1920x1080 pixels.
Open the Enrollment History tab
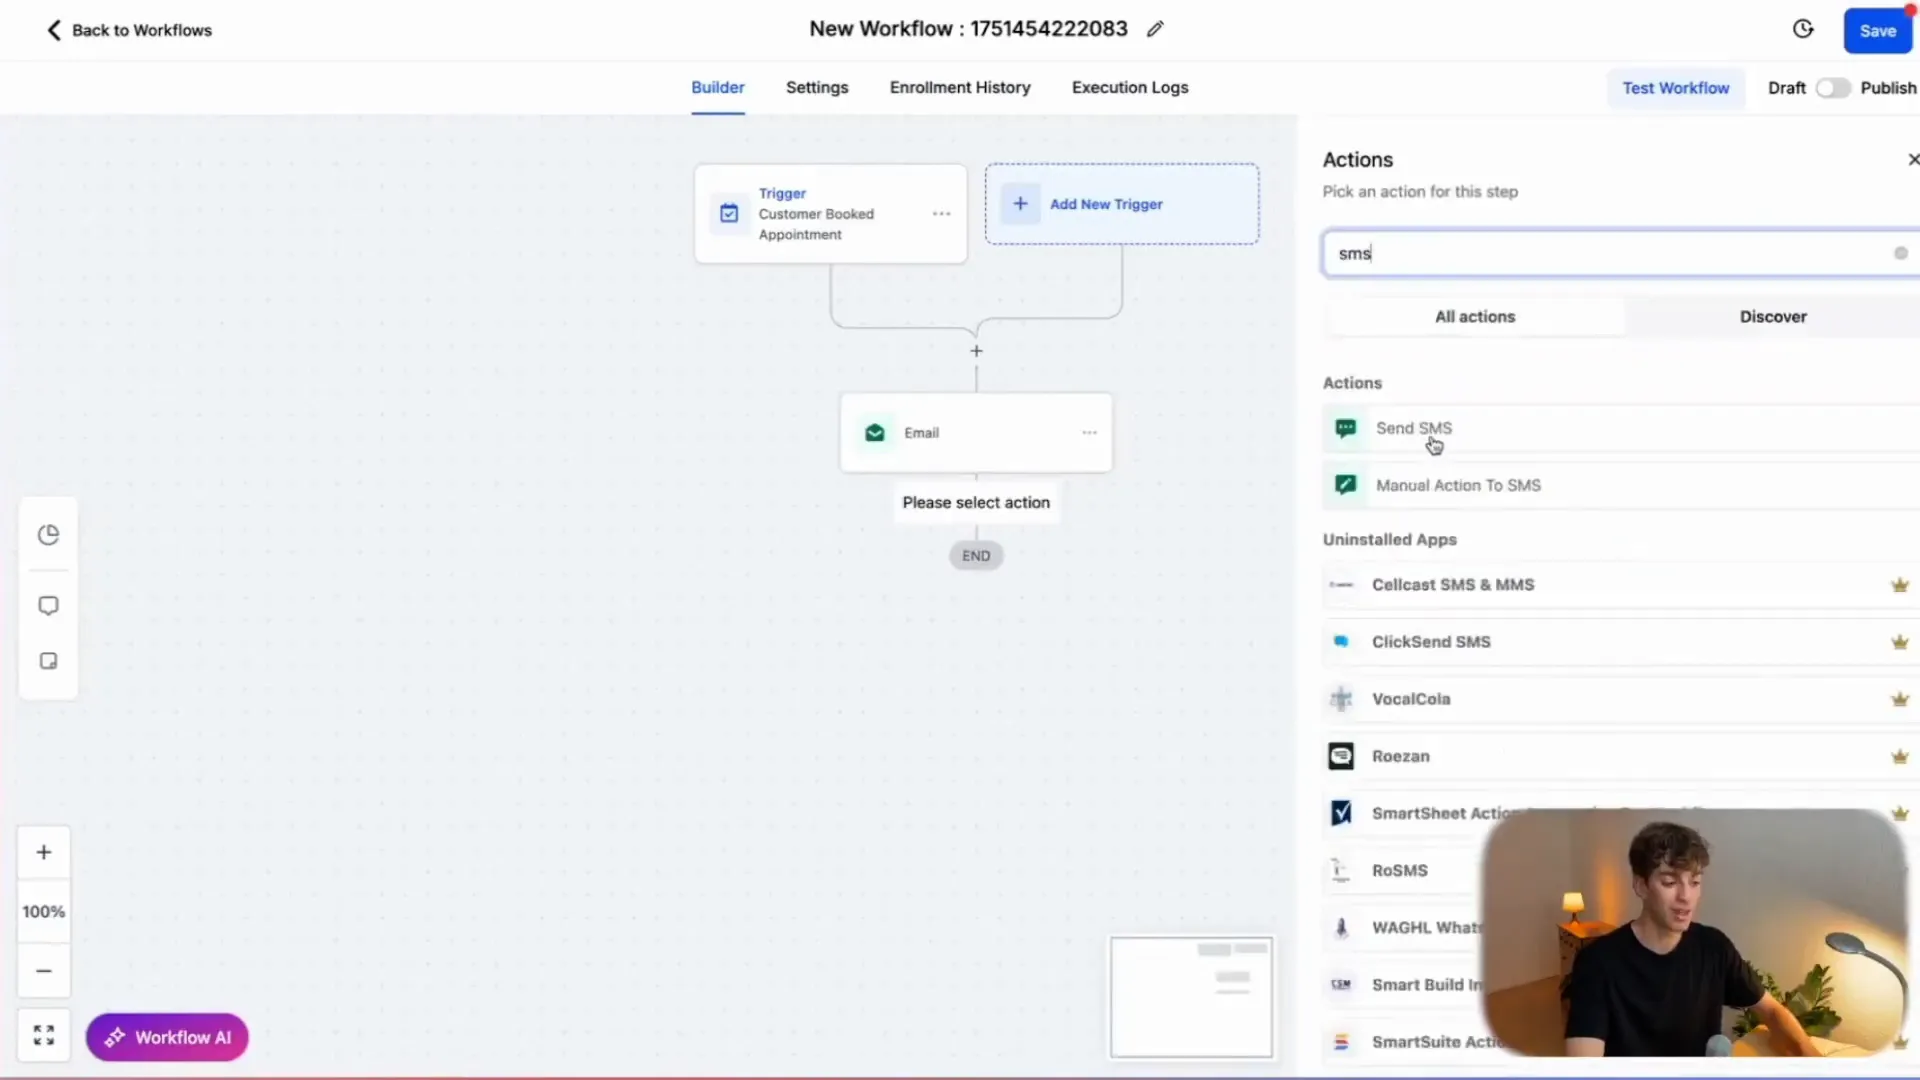click(960, 87)
